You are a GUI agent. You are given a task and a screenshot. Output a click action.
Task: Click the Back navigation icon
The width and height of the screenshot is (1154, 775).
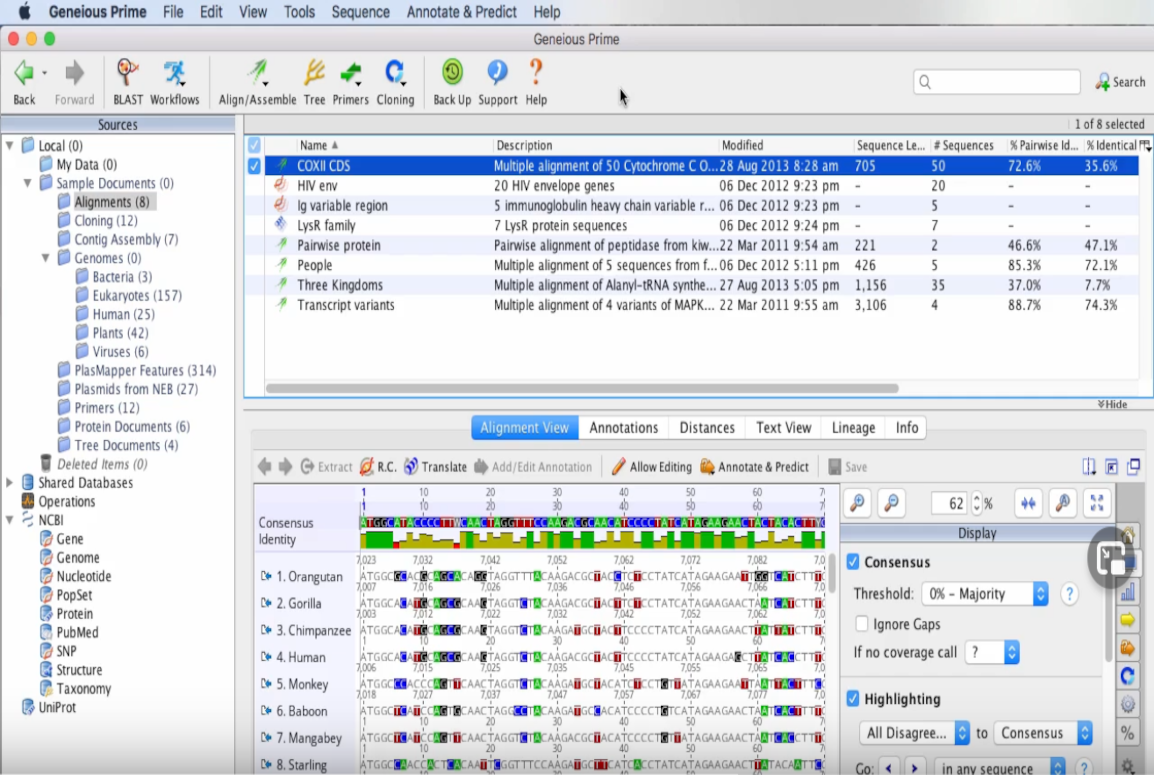click(x=24, y=74)
